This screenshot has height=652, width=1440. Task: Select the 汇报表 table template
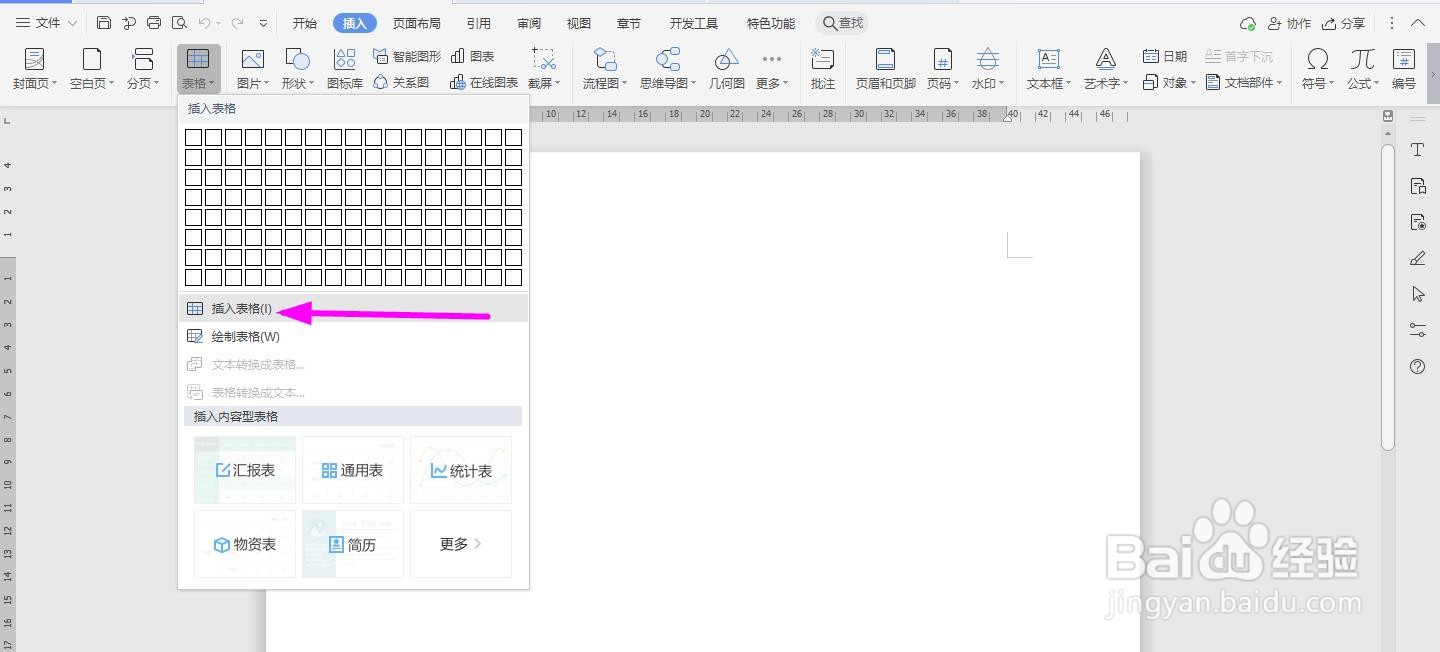[244, 469]
